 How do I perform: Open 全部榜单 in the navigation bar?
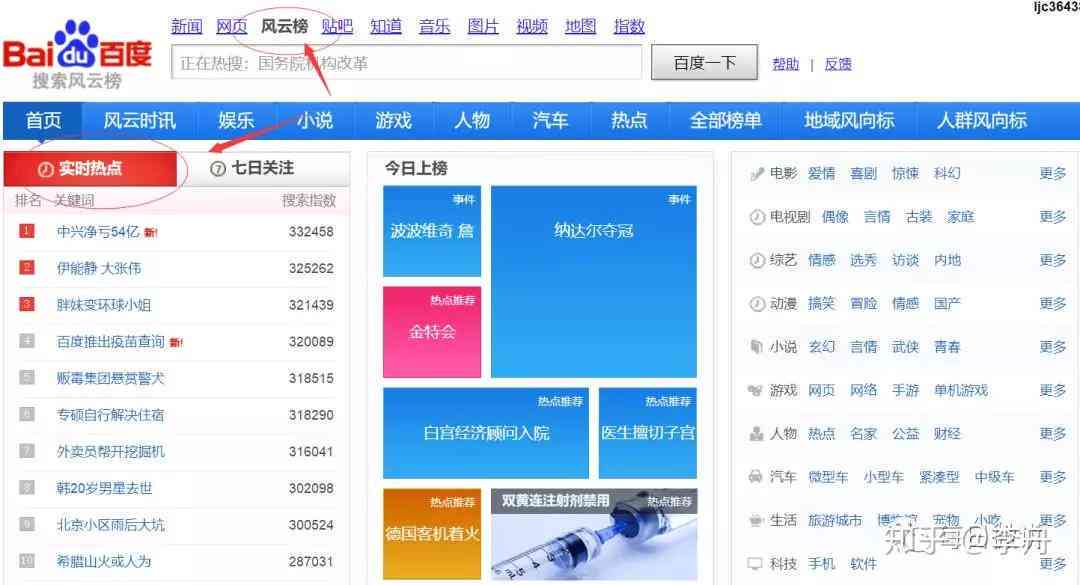[x=726, y=121]
